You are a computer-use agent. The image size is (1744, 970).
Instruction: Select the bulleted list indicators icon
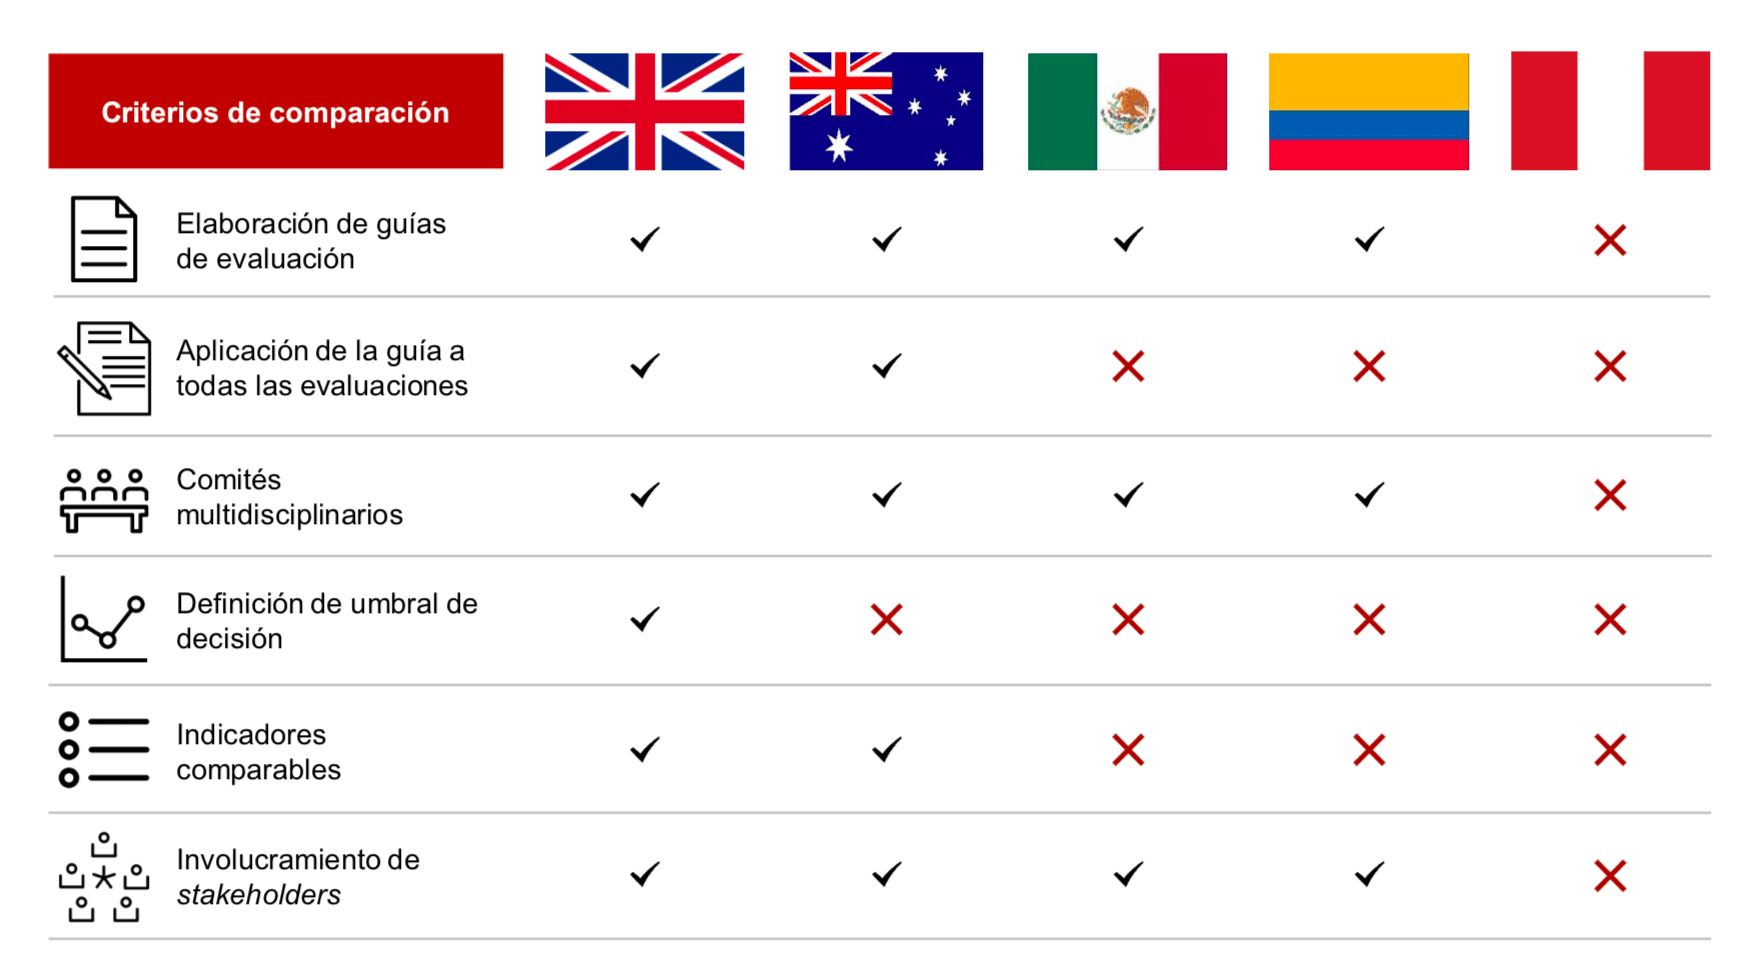point(104,750)
